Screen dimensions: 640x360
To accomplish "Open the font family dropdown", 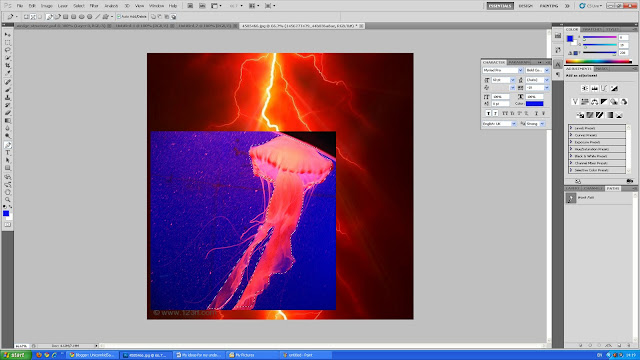I will 520,70.
